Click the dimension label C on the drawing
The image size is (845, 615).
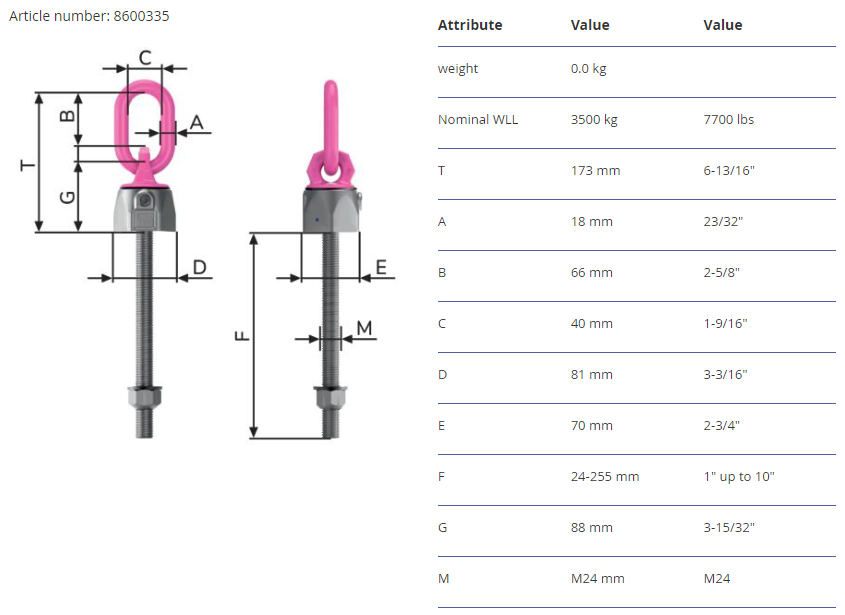pos(145,57)
